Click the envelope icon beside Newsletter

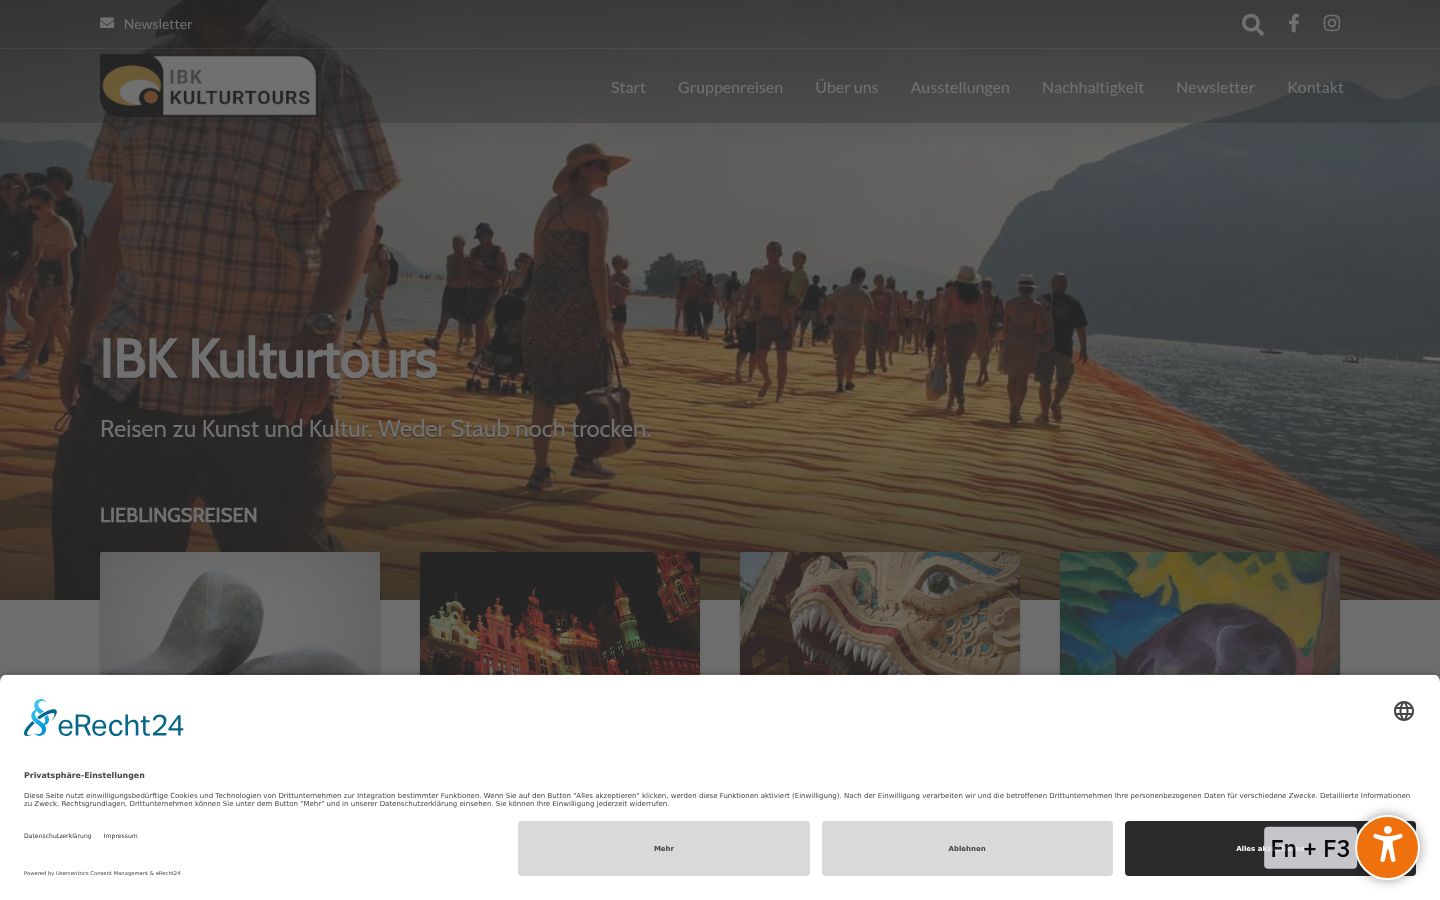(x=107, y=23)
